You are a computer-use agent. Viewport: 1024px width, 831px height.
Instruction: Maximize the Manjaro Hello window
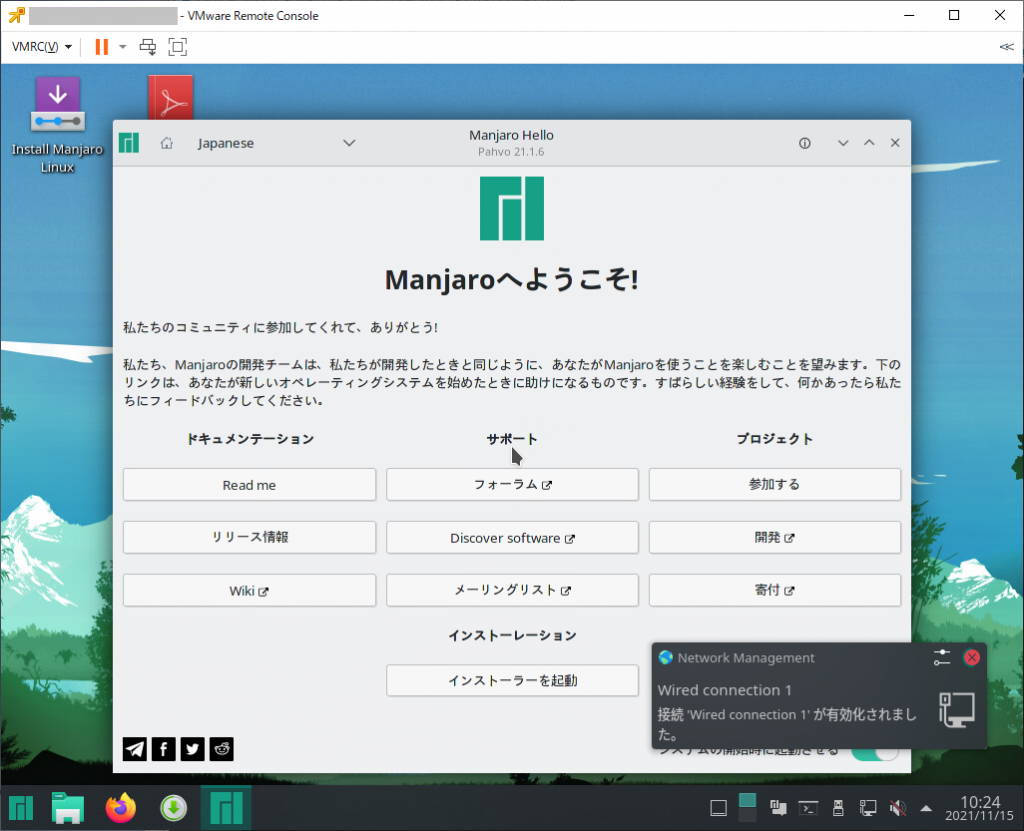pyautogui.click(x=869, y=143)
